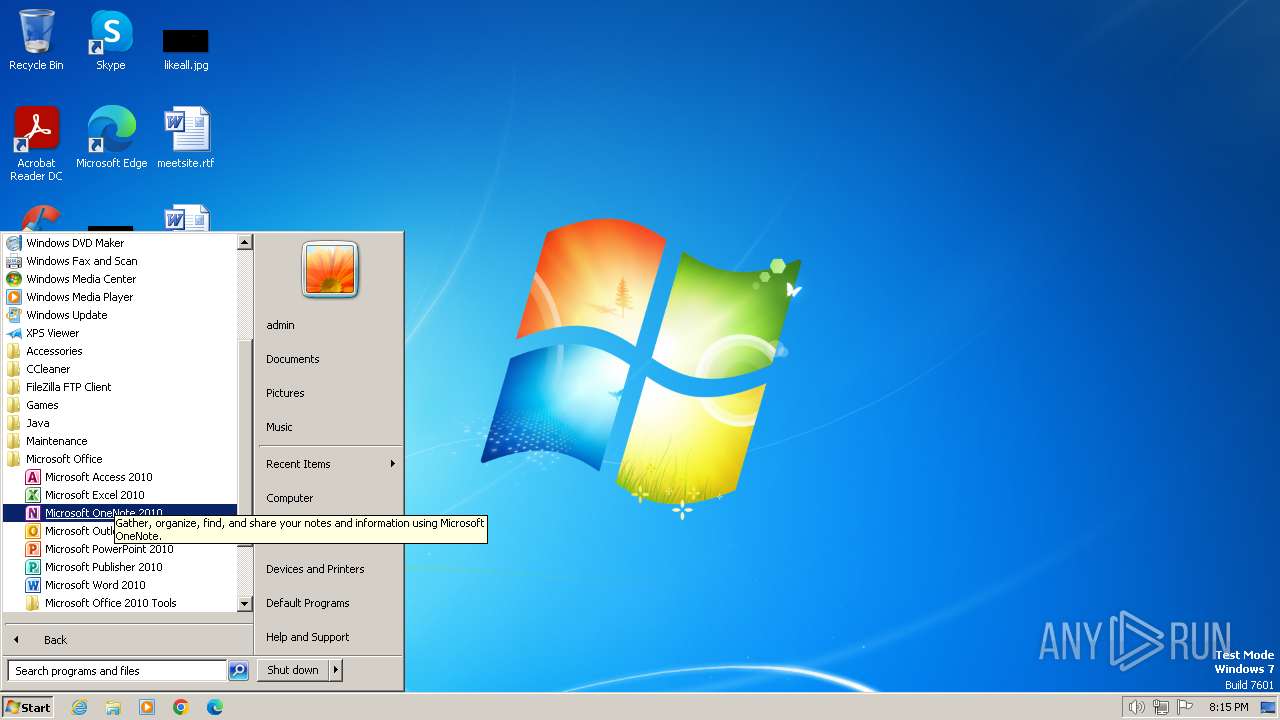Open Acrobat Reader DC desktop shortcut
The image size is (1280, 720).
(36, 143)
